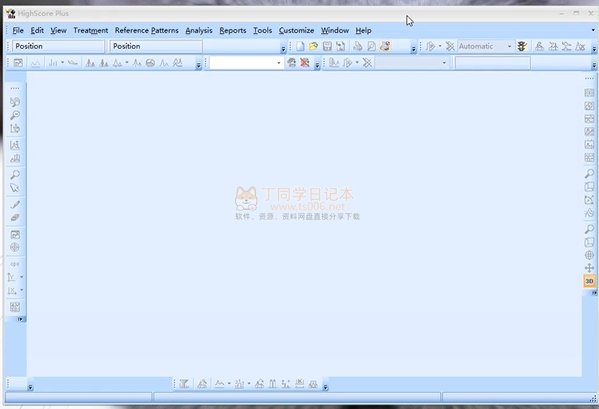599x409 pixels.
Task: Select the arrow pointer tool in left toolbar
Action: 15,188
